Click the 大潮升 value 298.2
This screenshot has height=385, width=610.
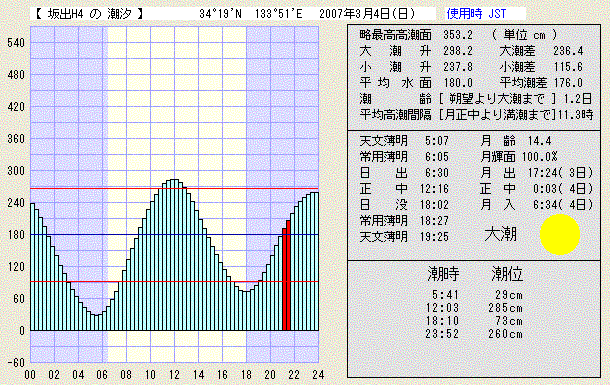pos(458,51)
